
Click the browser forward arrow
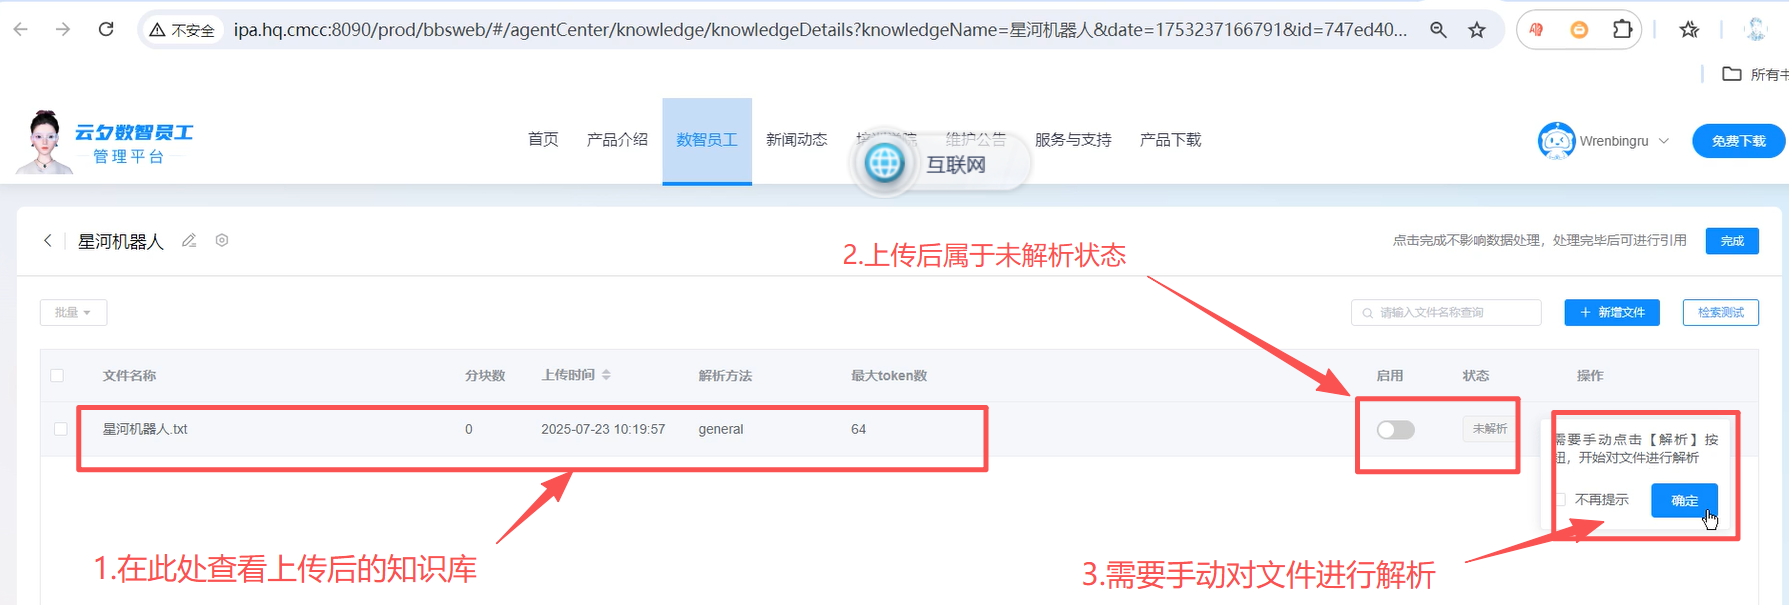click(63, 30)
